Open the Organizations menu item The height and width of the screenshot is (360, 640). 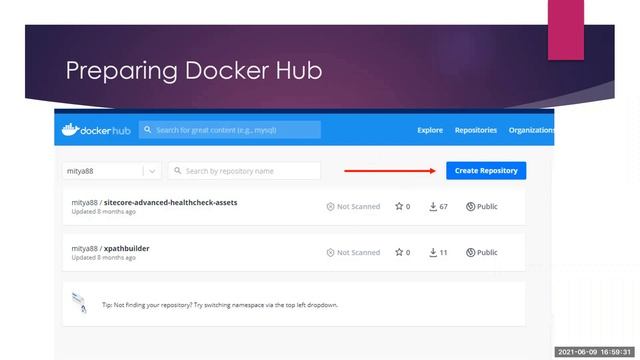coord(531,130)
